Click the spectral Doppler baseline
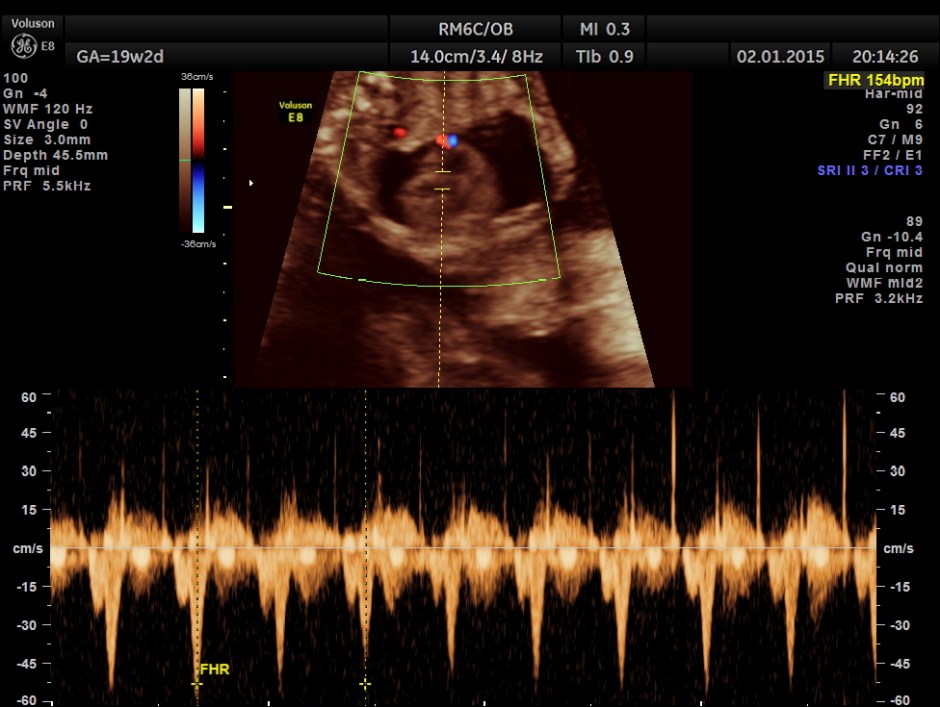 (470, 548)
